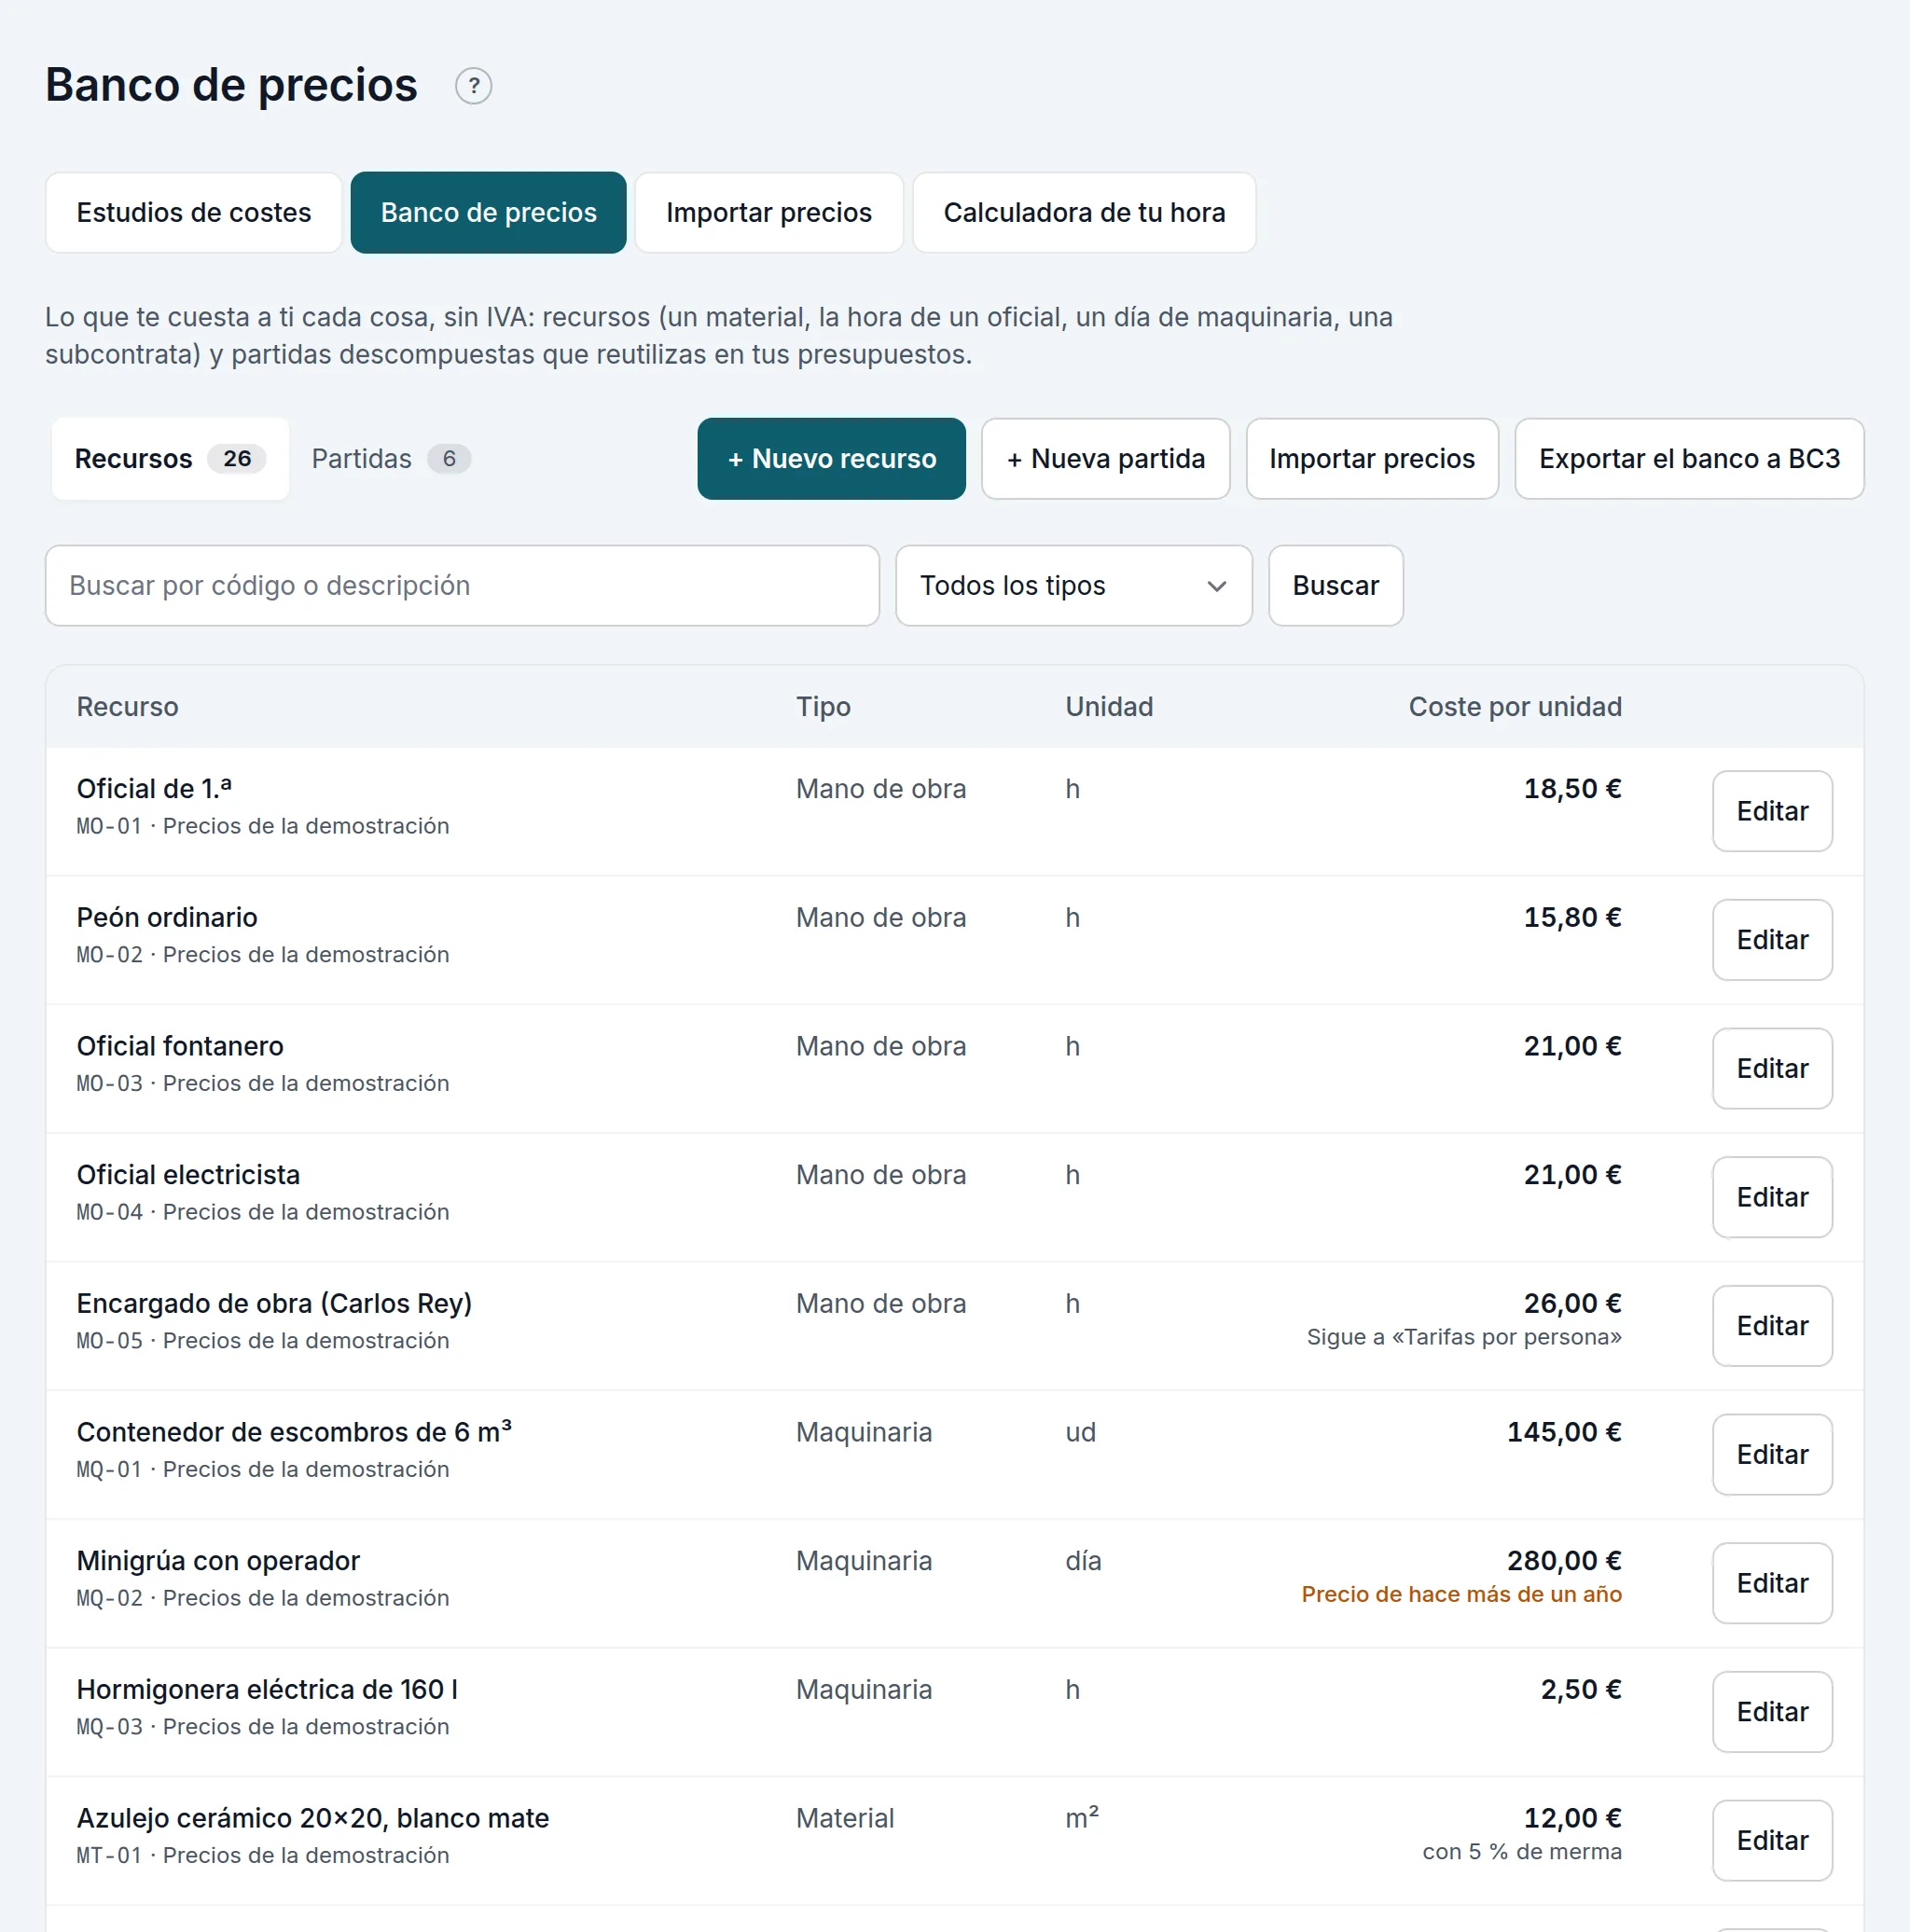The image size is (1910, 1932).
Task: Edit the Peón ordinario resource
Action: tap(1772, 940)
